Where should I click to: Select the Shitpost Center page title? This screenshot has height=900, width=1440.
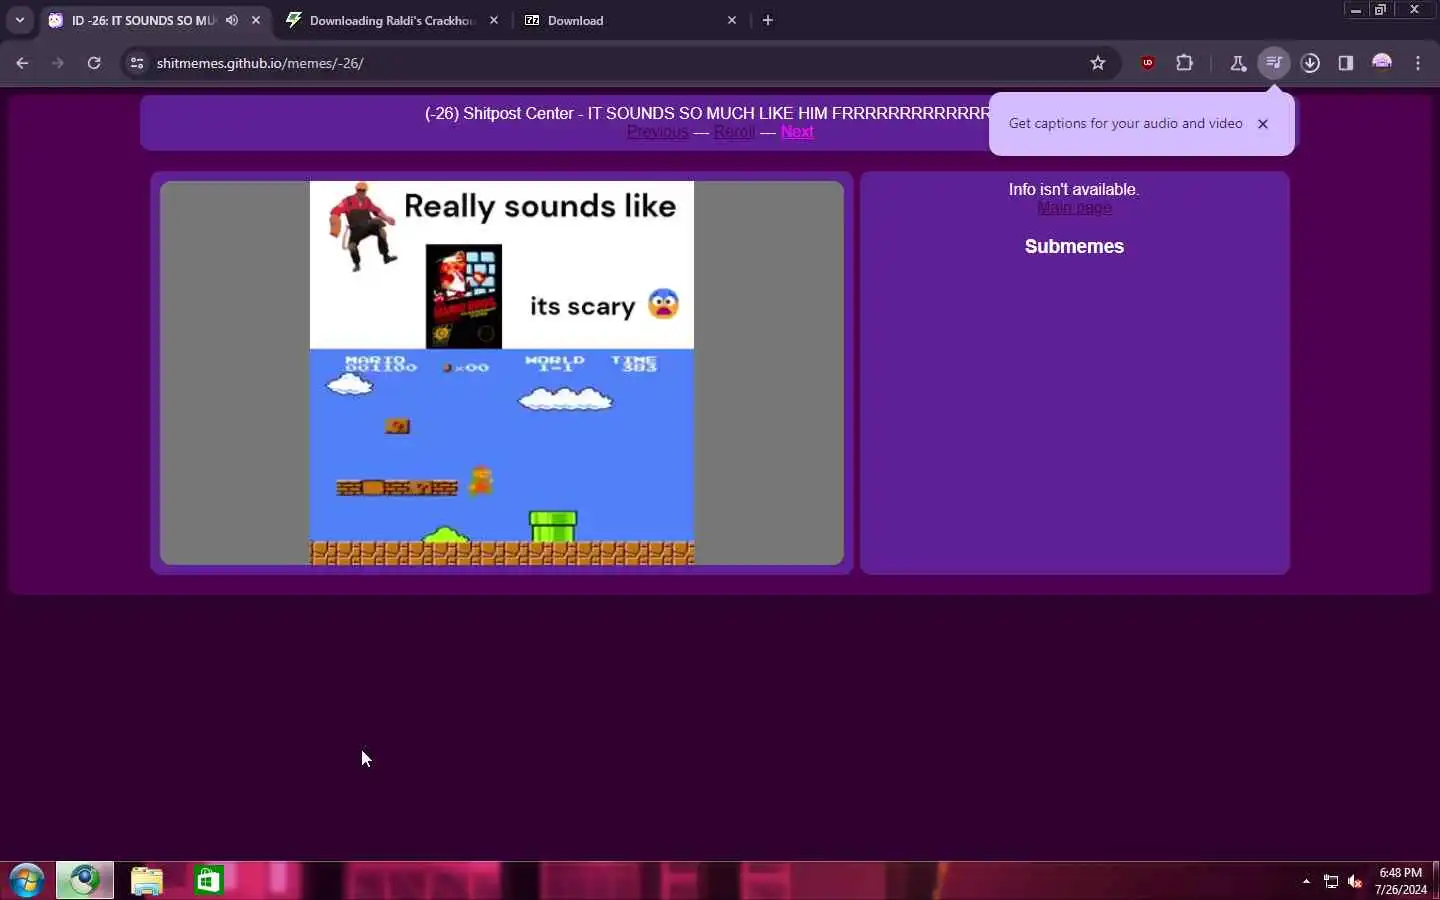[707, 113]
